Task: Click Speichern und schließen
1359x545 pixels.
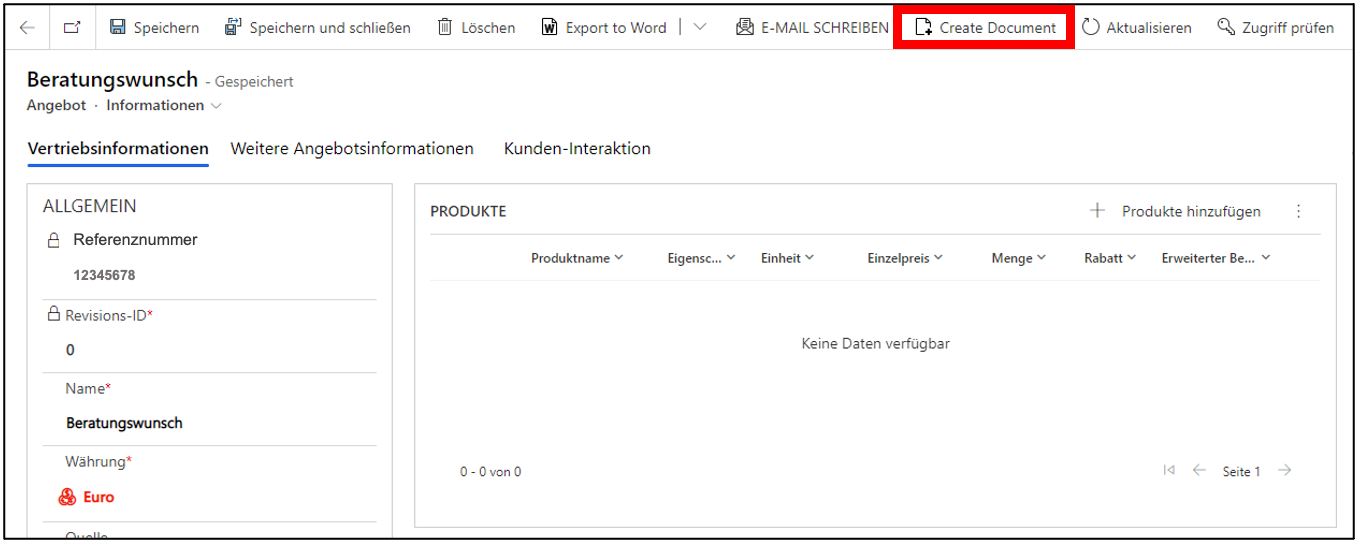Action: click(318, 28)
